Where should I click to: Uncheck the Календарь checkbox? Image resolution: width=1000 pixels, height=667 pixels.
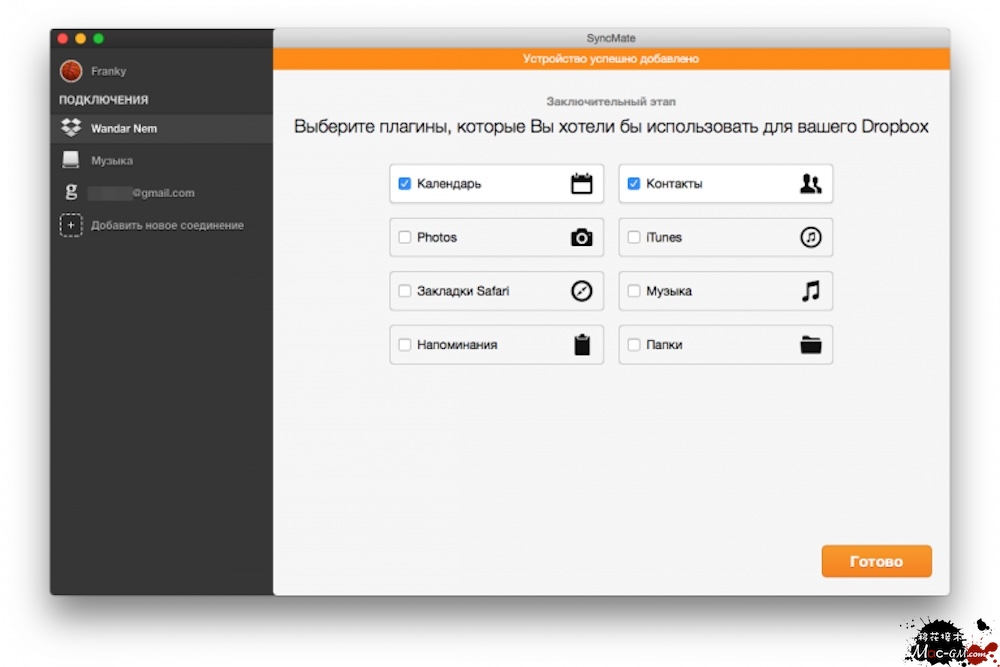[405, 184]
